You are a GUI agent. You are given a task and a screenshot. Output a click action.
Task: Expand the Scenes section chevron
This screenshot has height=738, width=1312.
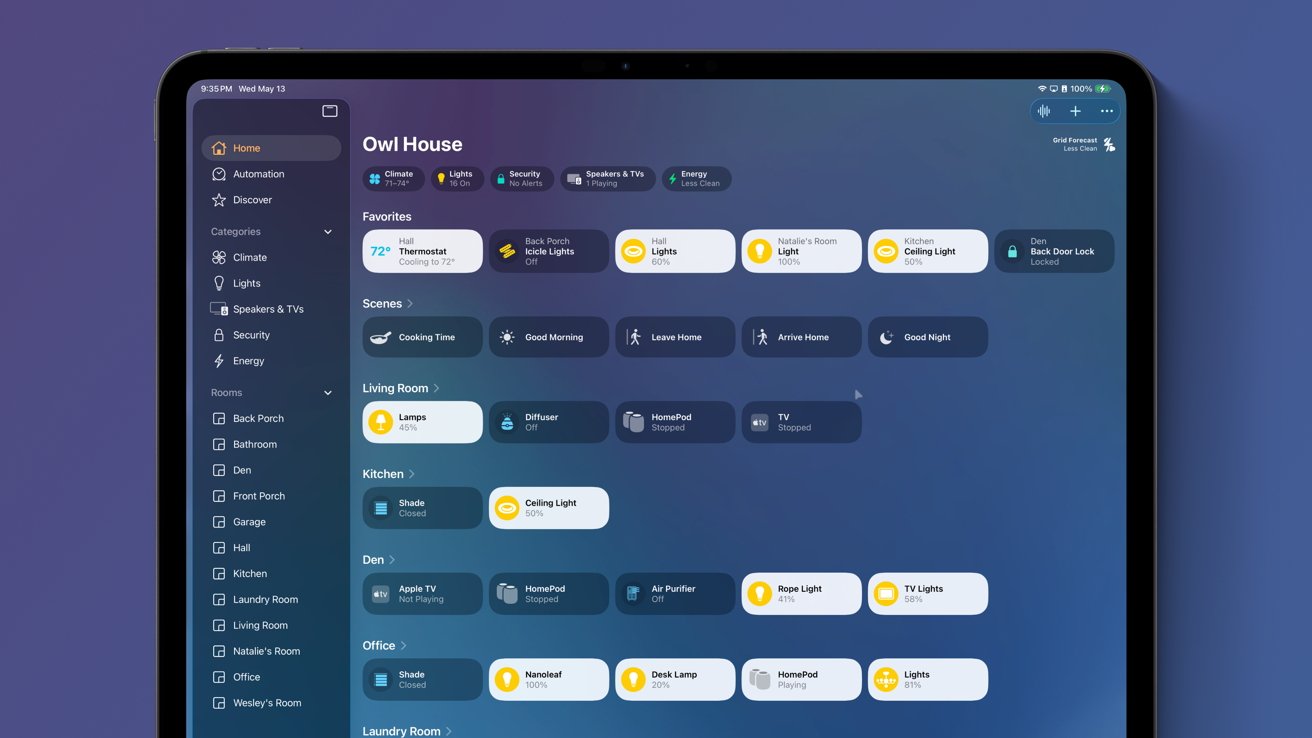tap(410, 304)
